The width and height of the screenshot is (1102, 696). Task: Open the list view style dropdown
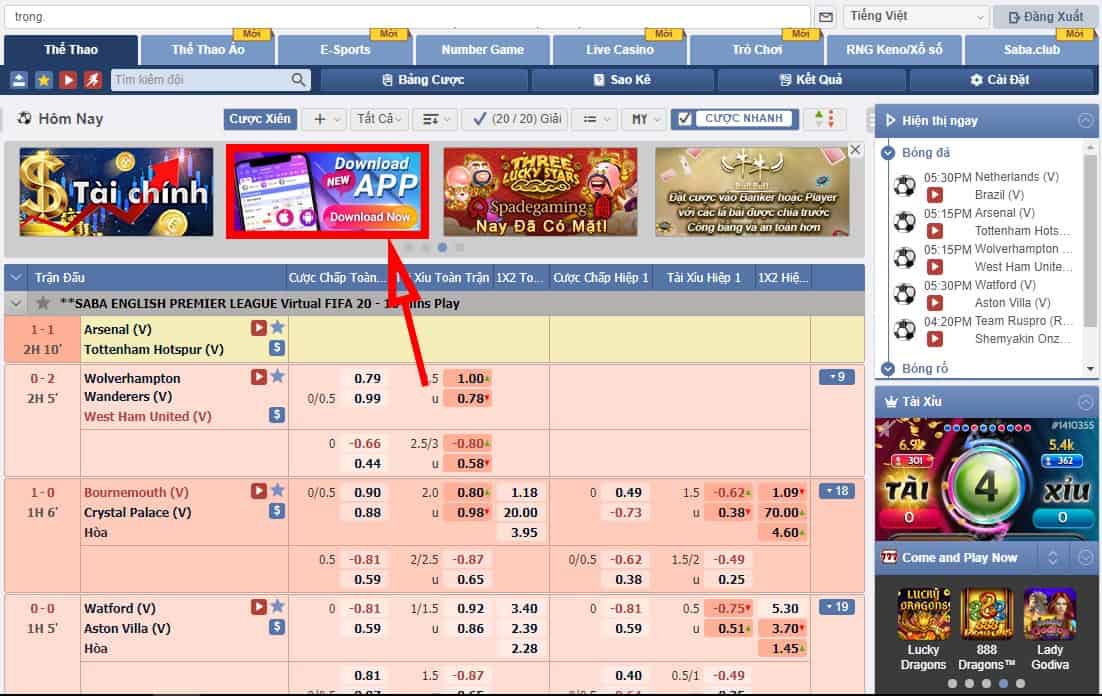pyautogui.click(x=595, y=119)
